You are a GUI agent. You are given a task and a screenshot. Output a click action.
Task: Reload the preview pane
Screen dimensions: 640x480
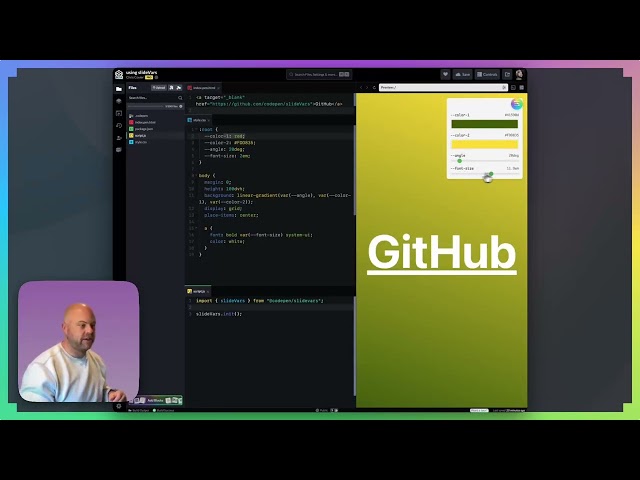(374, 87)
